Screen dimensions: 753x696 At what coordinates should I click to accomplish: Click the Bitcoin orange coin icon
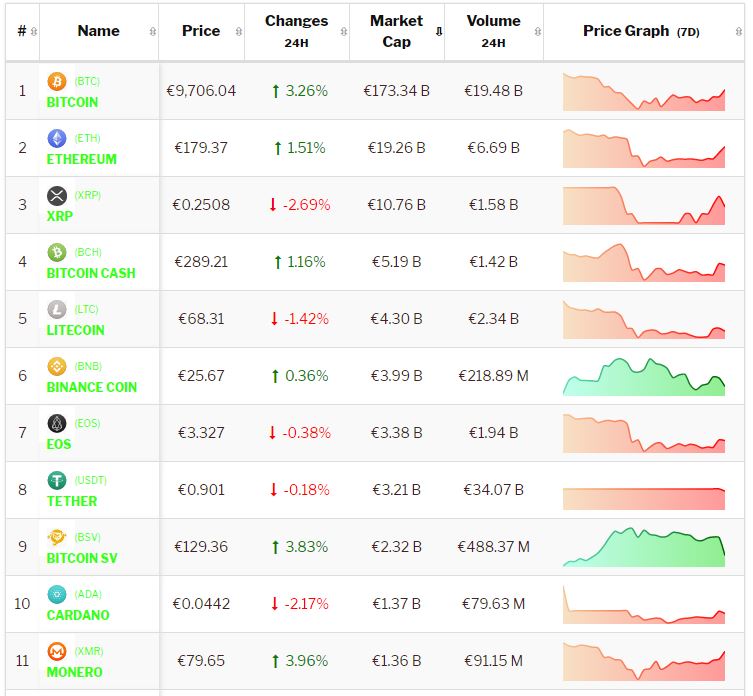click(57, 81)
